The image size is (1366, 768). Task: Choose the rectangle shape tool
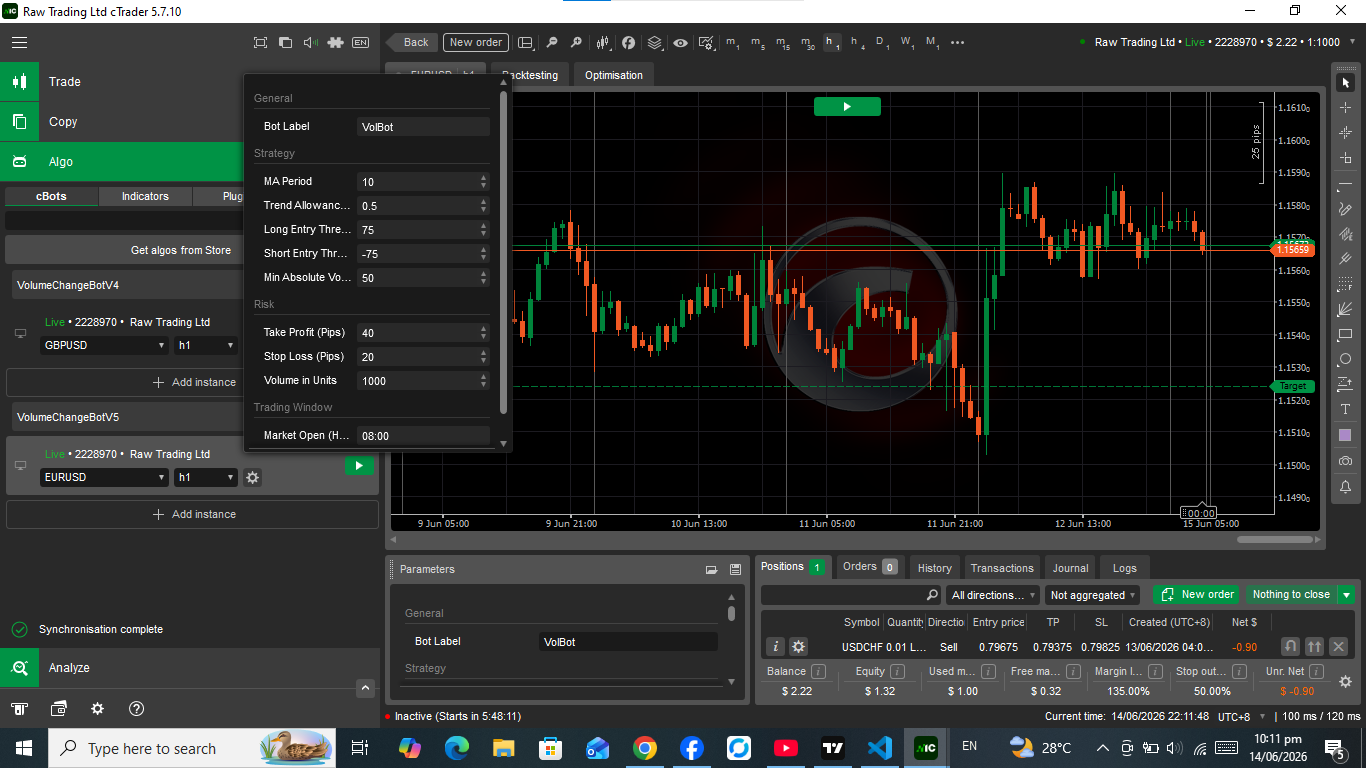(1345, 334)
